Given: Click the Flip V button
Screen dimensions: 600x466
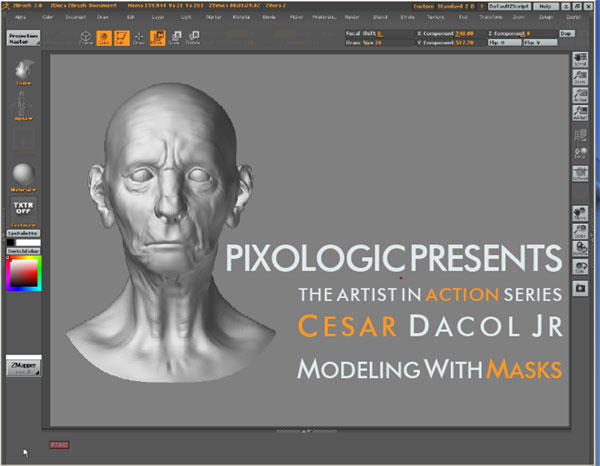Looking at the screenshot, I should 540,42.
